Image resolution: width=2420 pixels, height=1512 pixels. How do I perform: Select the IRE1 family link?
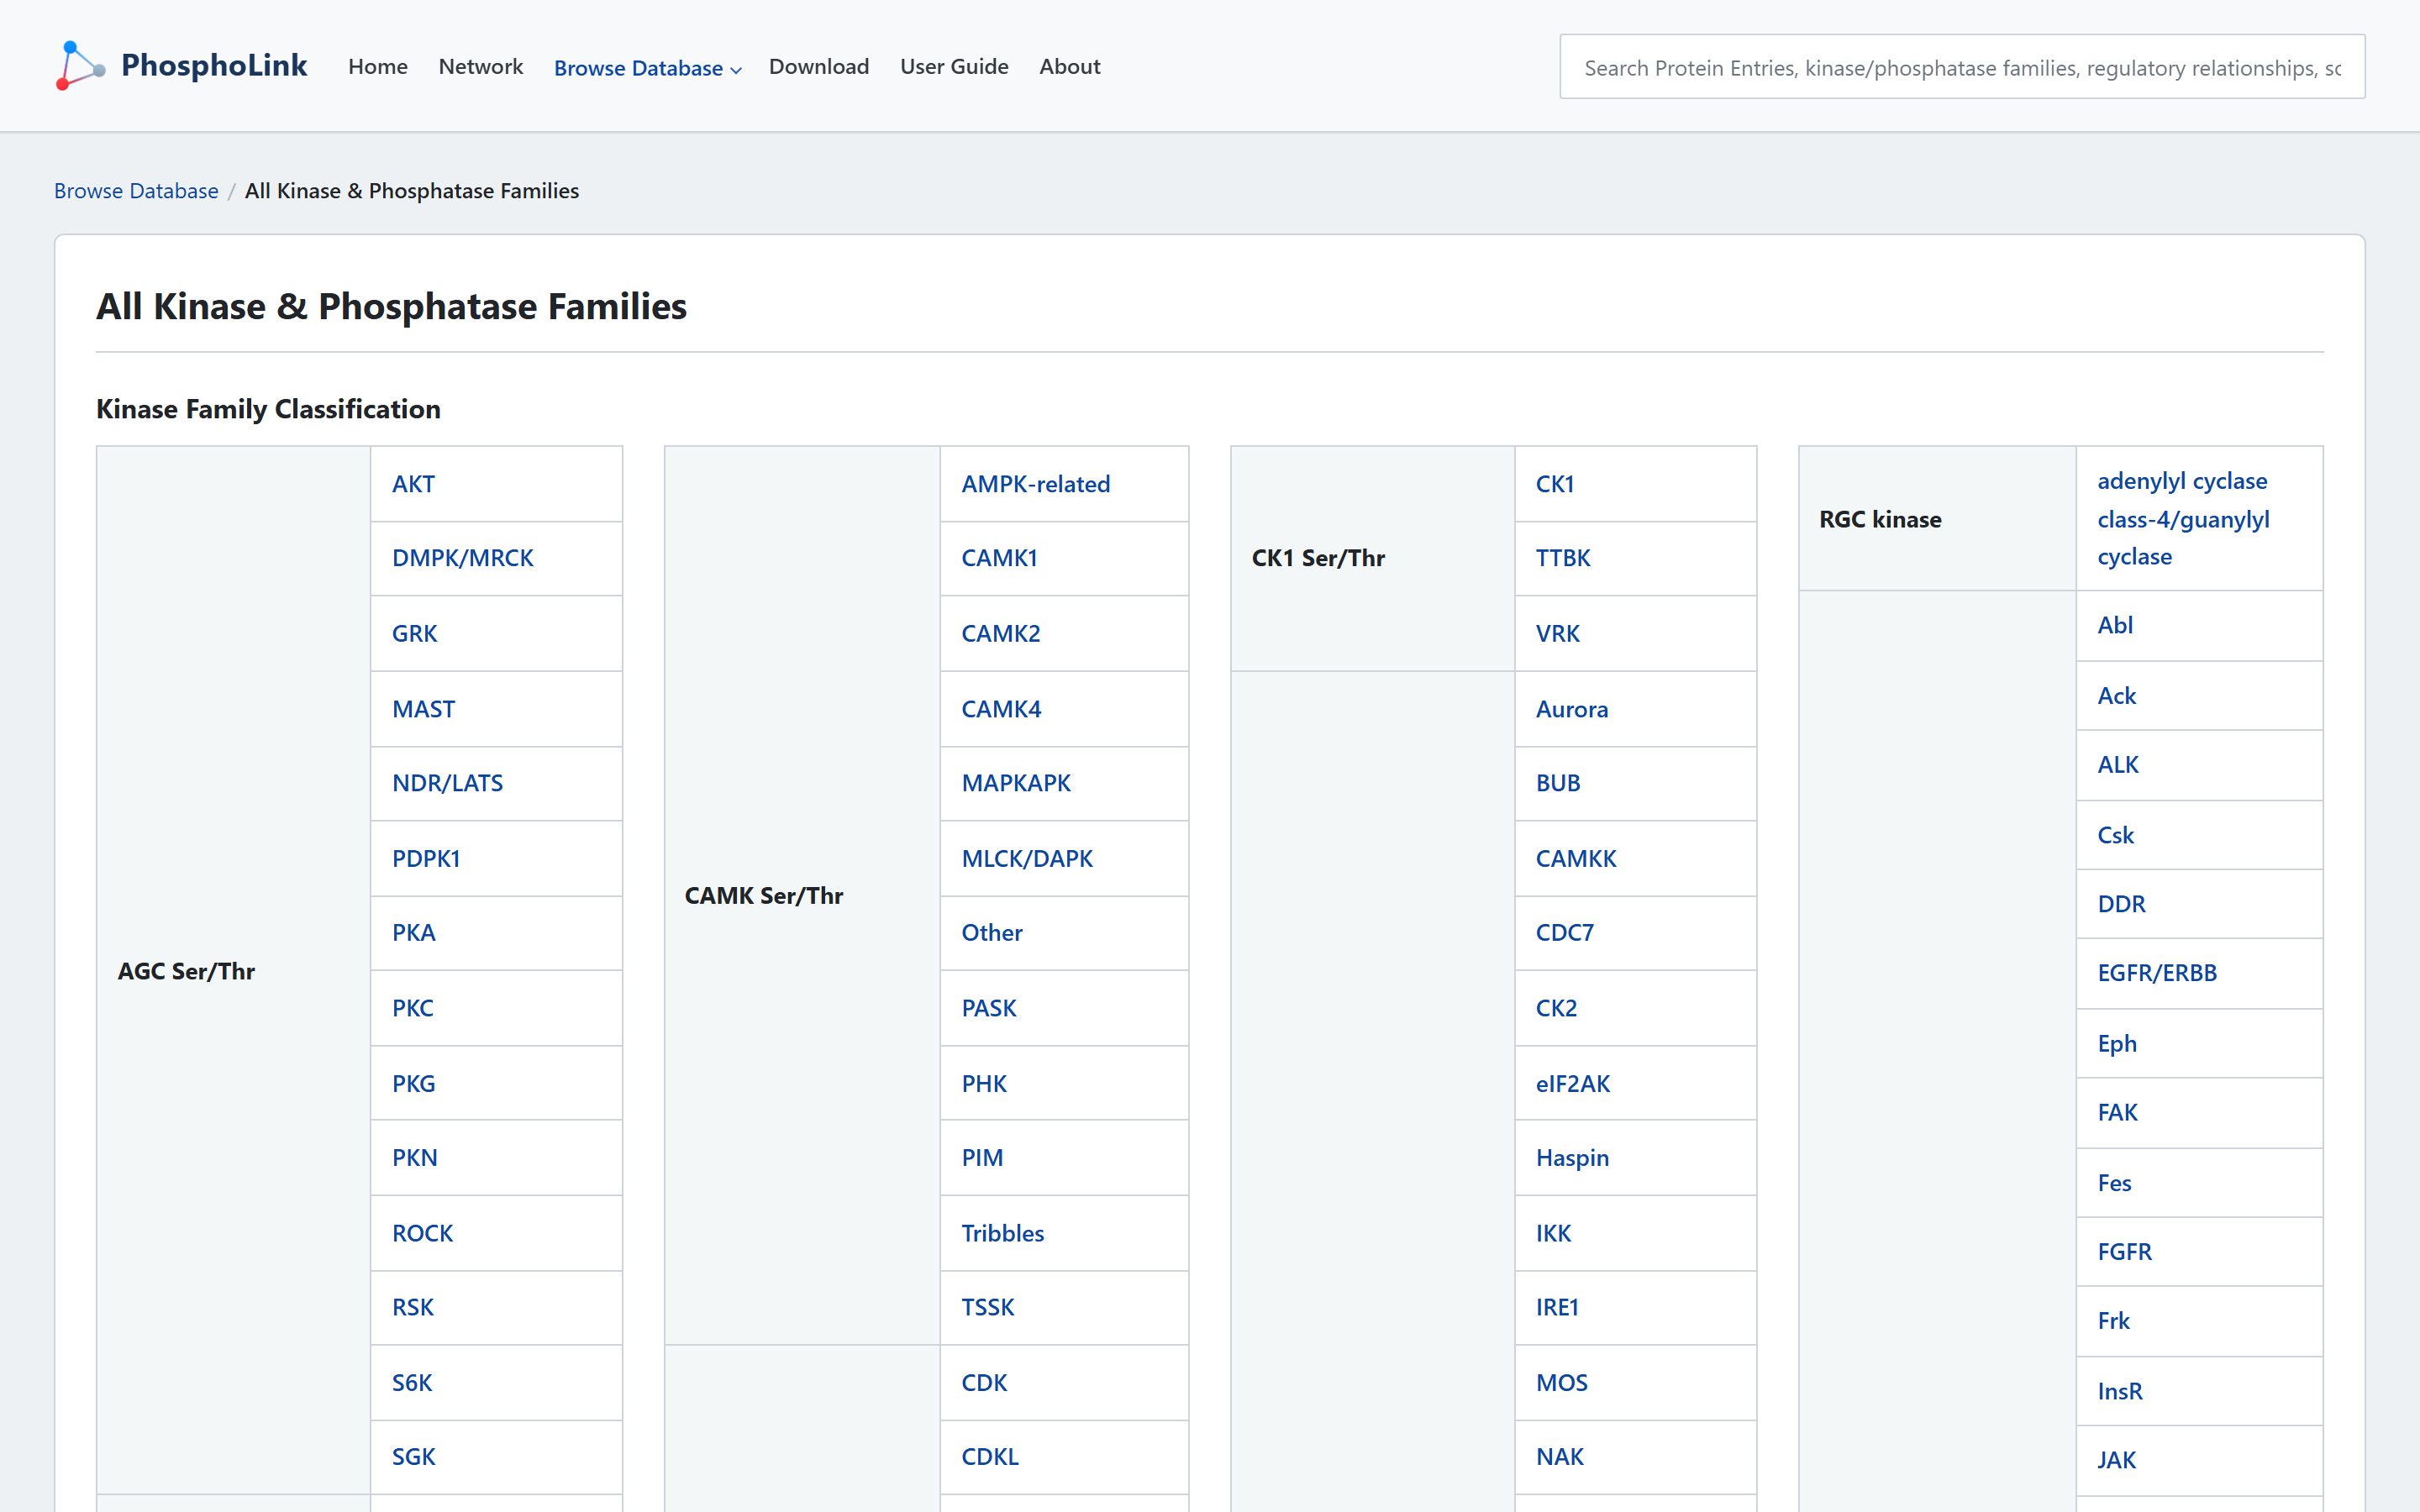[x=1557, y=1308]
